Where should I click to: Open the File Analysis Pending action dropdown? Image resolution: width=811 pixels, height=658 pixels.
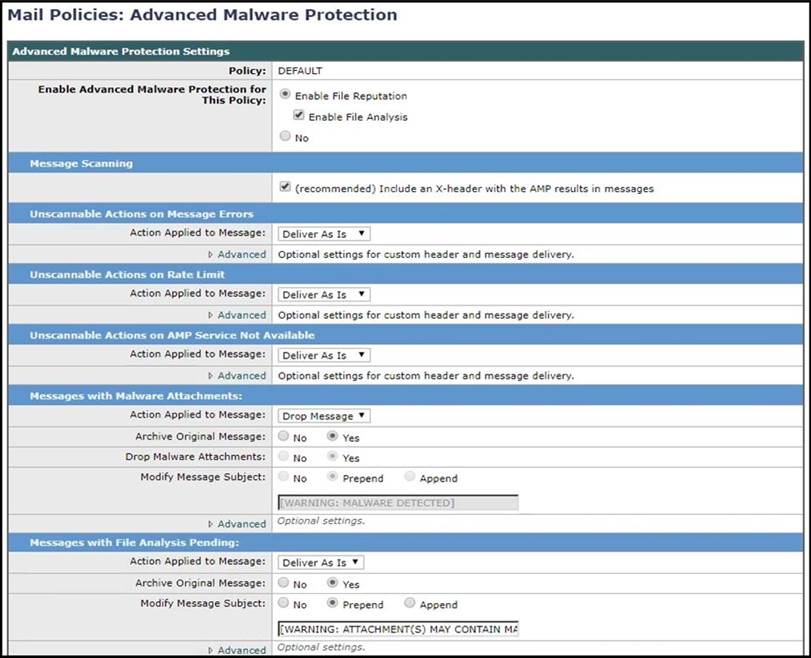[321, 563]
